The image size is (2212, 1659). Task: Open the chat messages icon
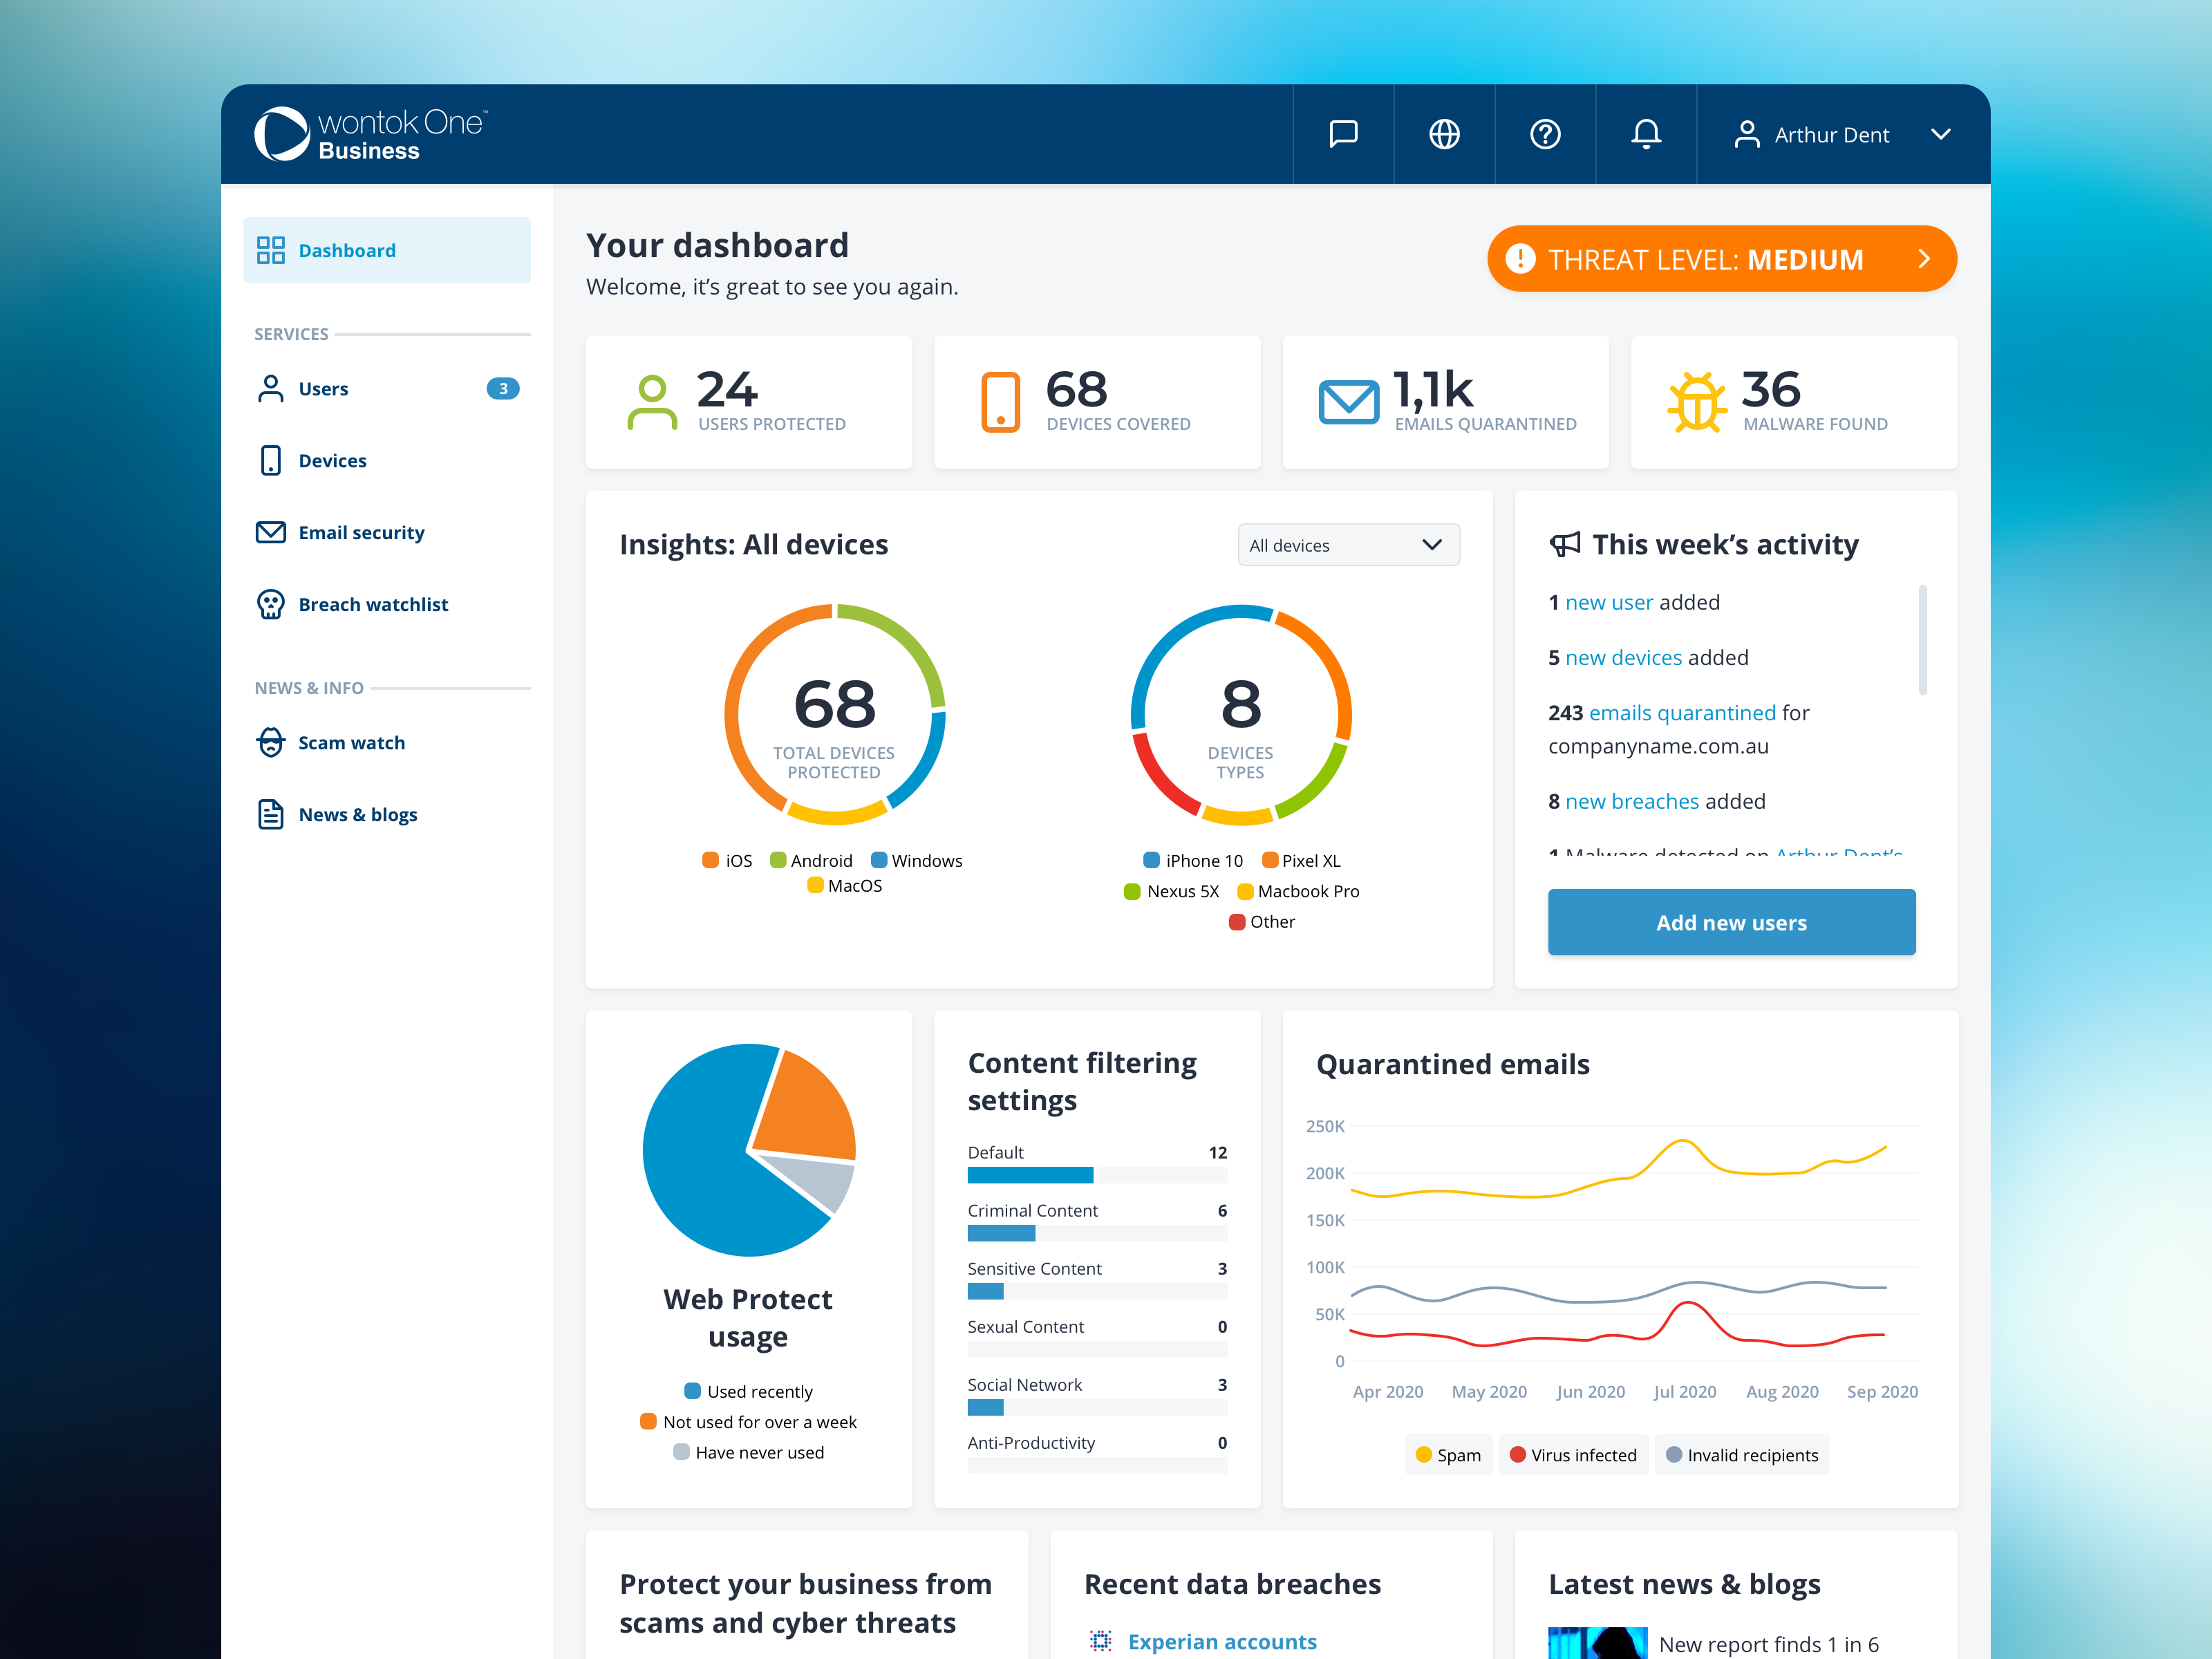tap(1343, 134)
